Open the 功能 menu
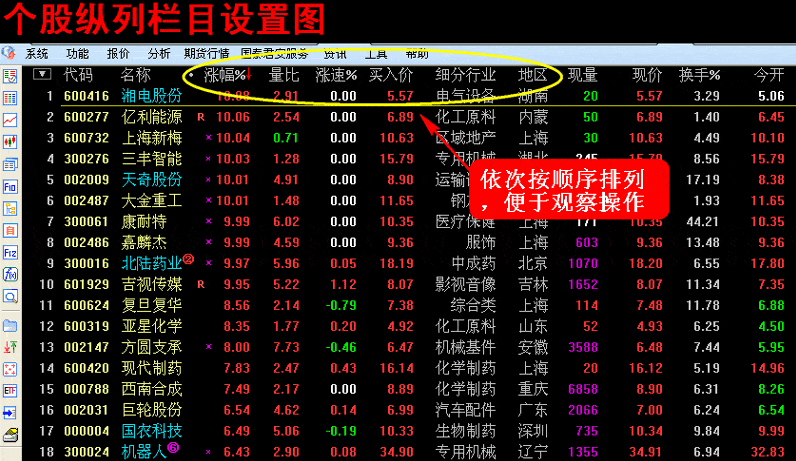 [77, 54]
